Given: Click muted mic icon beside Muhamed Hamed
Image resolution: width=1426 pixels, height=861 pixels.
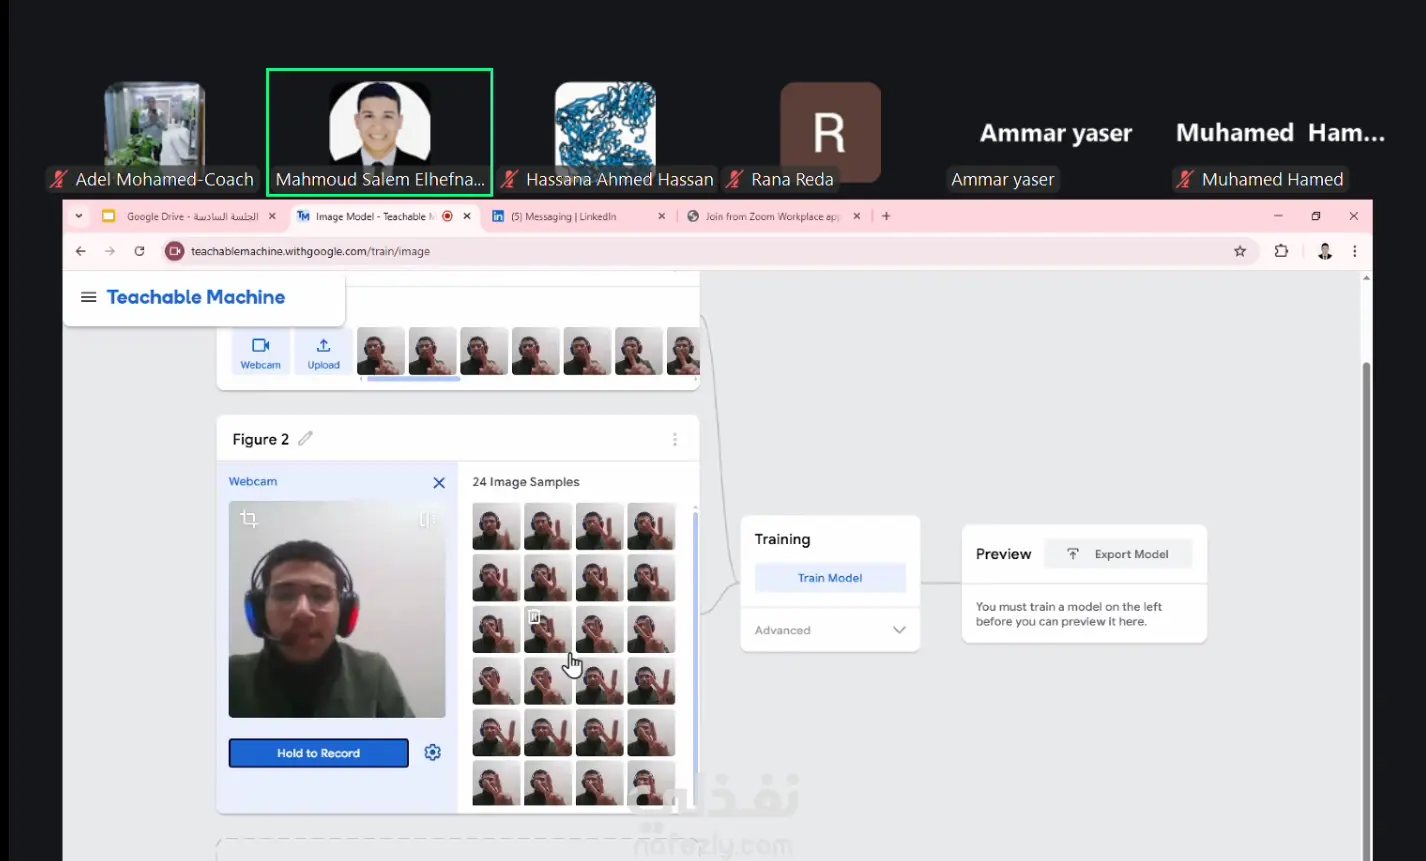Looking at the screenshot, I should (1185, 179).
